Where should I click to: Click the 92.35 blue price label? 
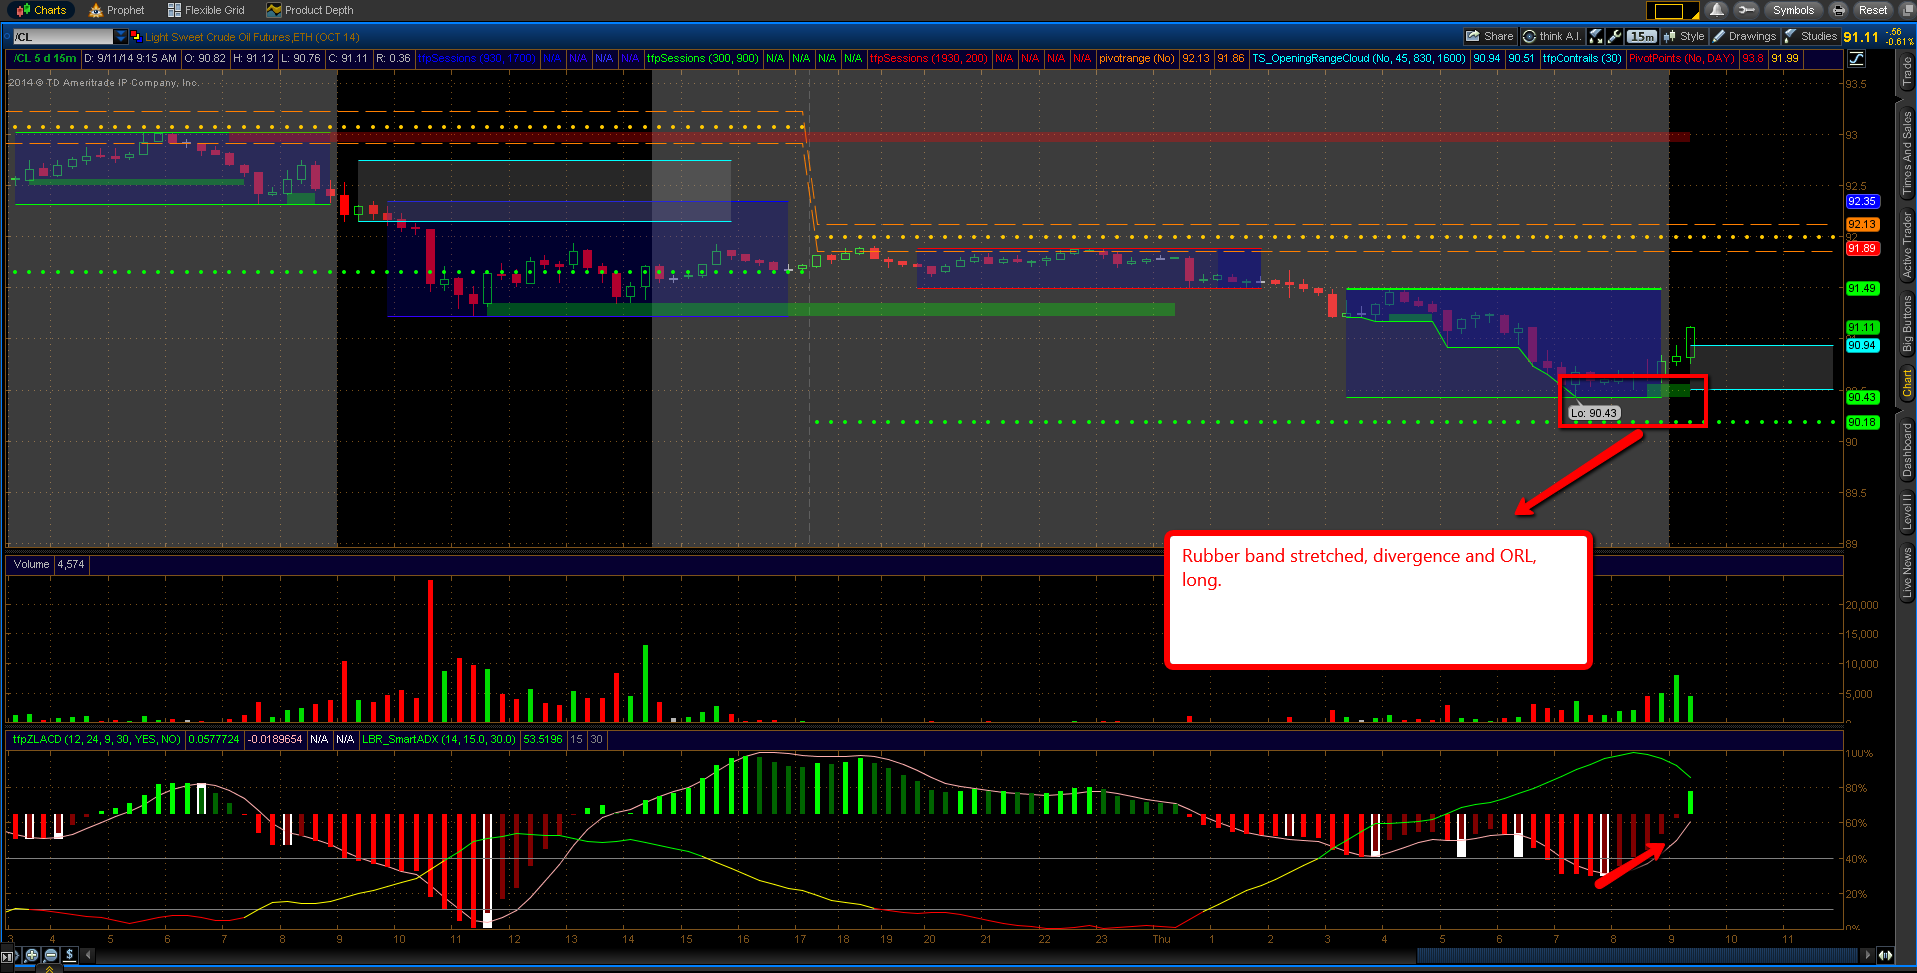tap(1862, 201)
